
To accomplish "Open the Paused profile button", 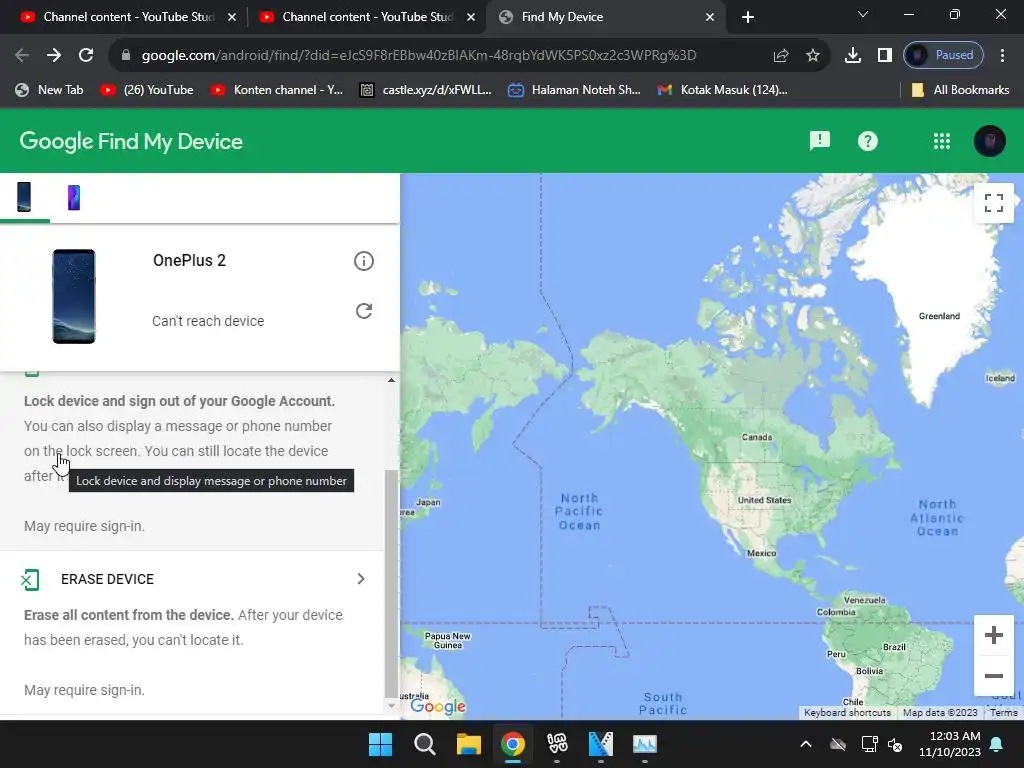I will (x=942, y=55).
